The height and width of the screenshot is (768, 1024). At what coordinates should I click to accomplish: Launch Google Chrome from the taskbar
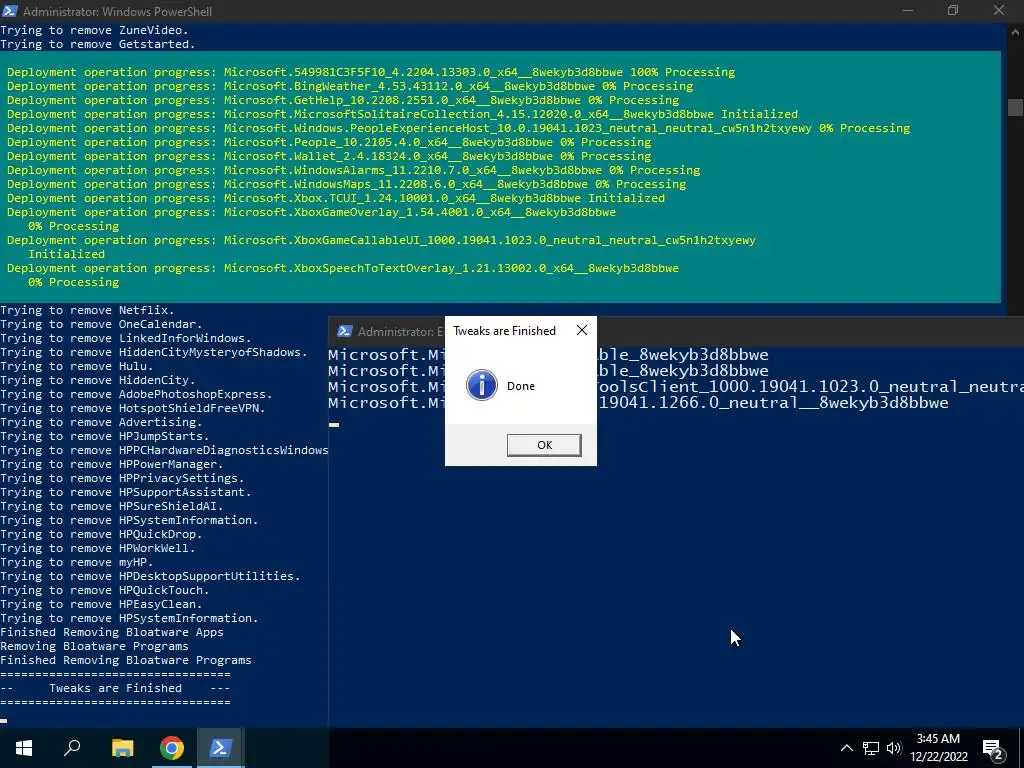click(x=172, y=748)
